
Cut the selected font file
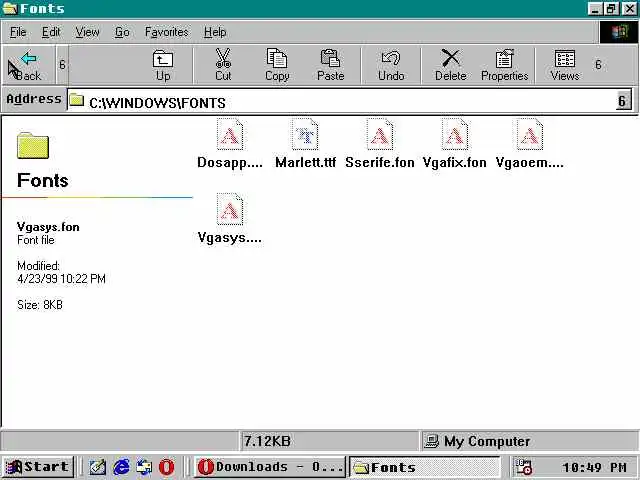coord(223,65)
